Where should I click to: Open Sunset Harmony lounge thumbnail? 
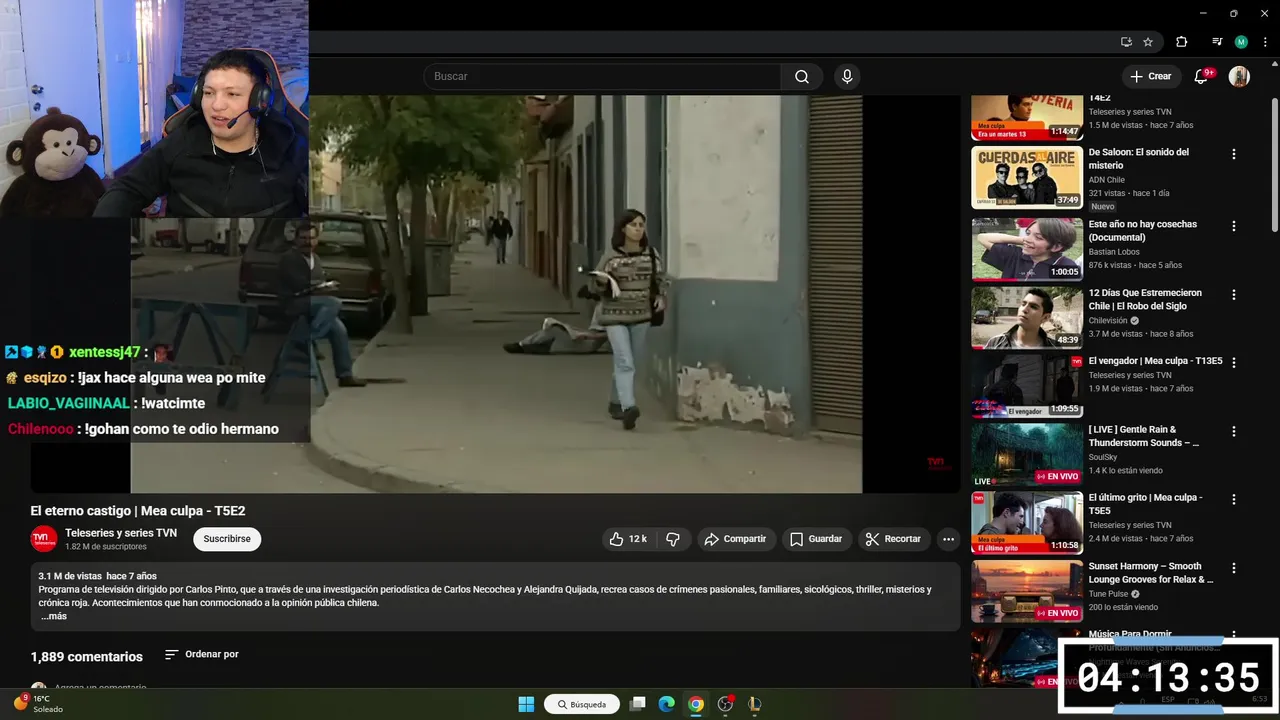coord(1027,591)
